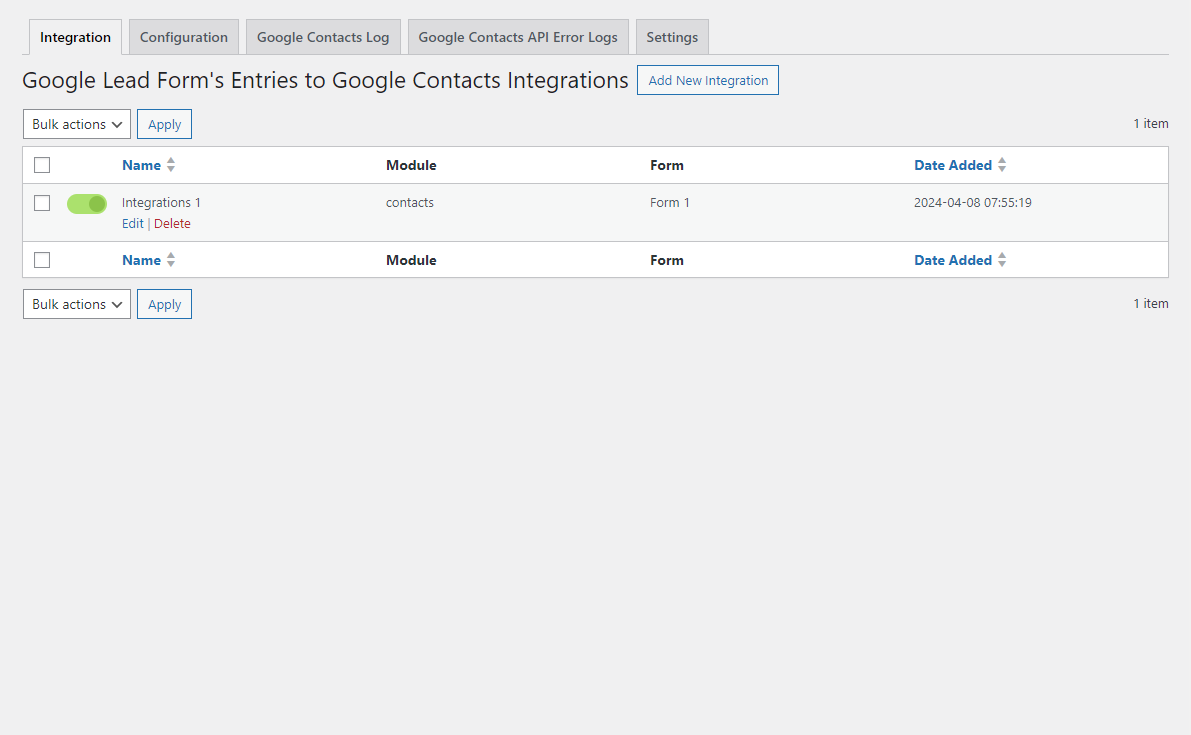This screenshot has width=1191, height=735.
Task: Click the date 2024-04-08 07:55:19
Action: tap(972, 203)
